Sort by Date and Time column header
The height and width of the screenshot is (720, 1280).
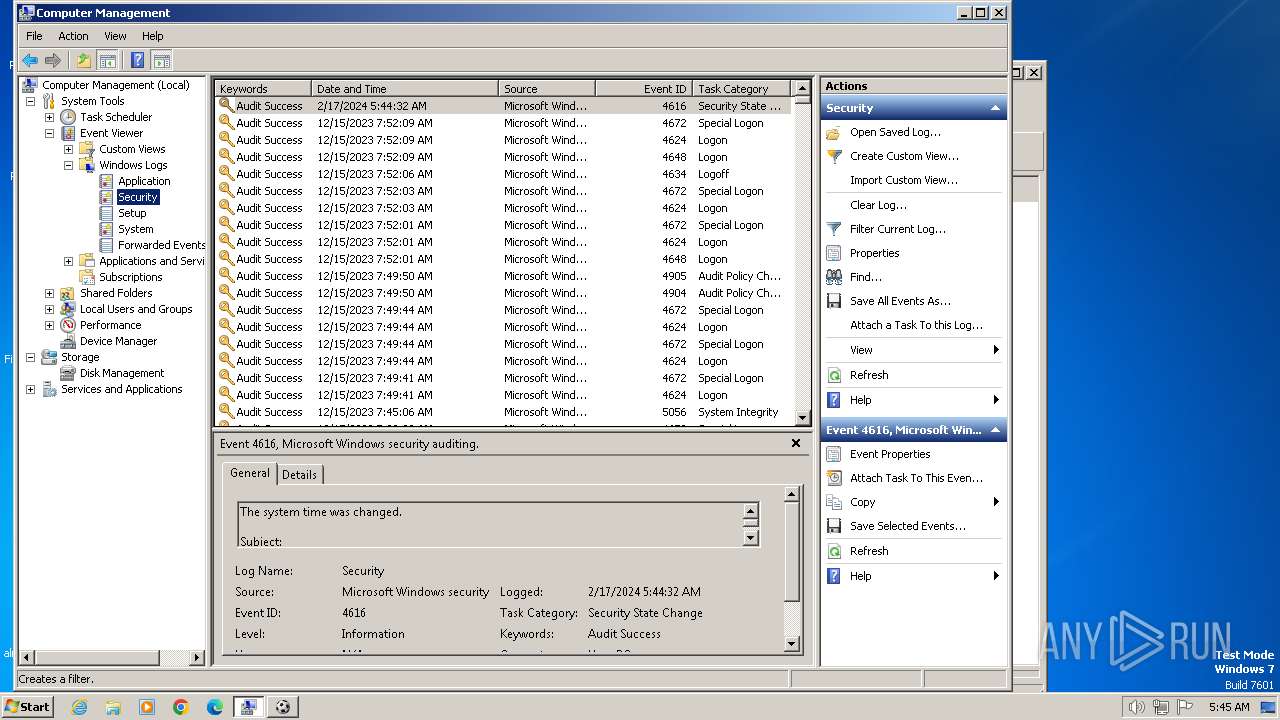tap(405, 89)
